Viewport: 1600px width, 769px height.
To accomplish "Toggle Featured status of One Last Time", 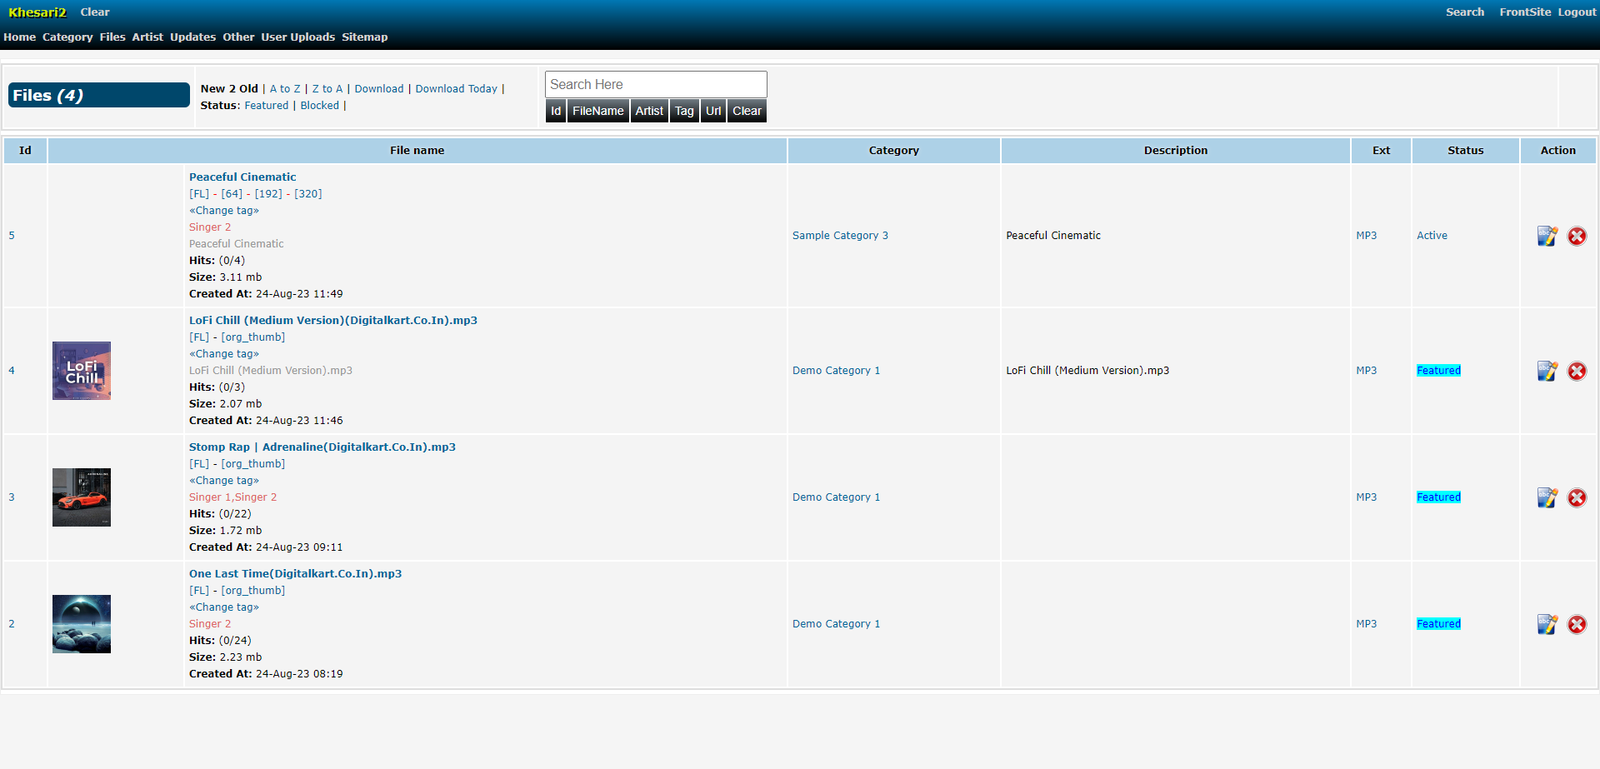I will pyautogui.click(x=1438, y=624).
